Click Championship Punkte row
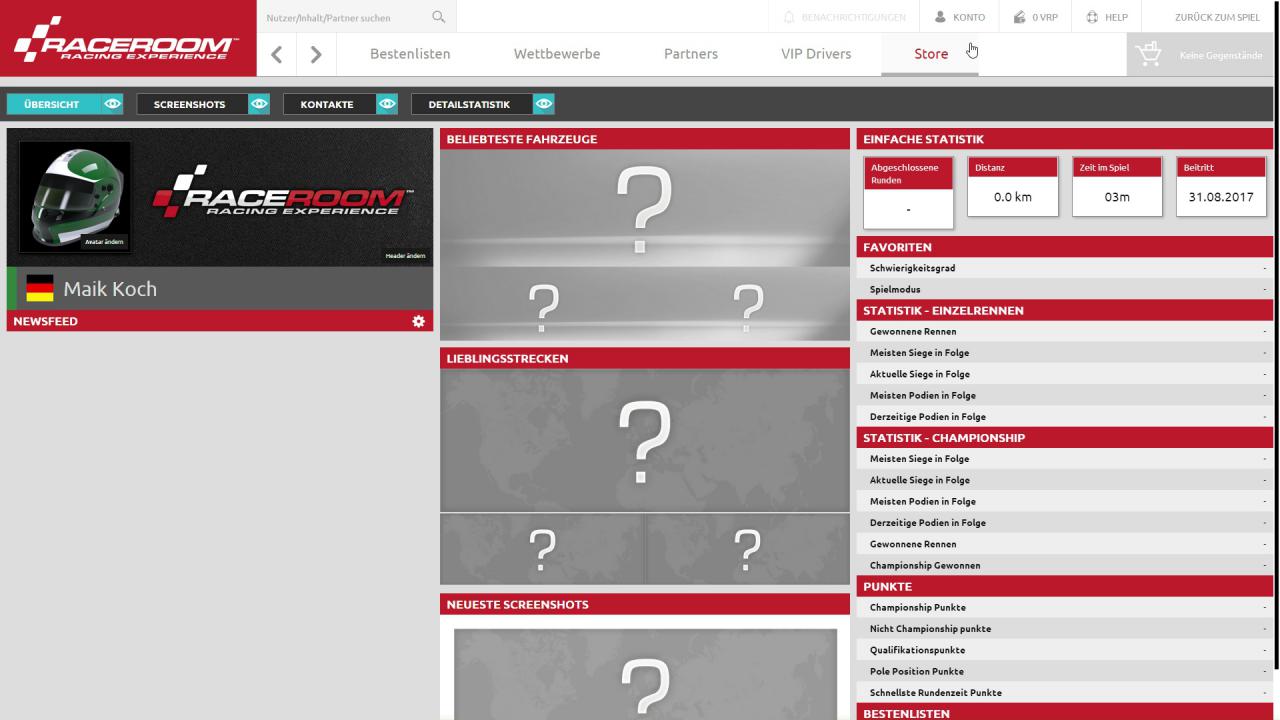Viewport: 1280px width, 720px height. [x=1064, y=607]
